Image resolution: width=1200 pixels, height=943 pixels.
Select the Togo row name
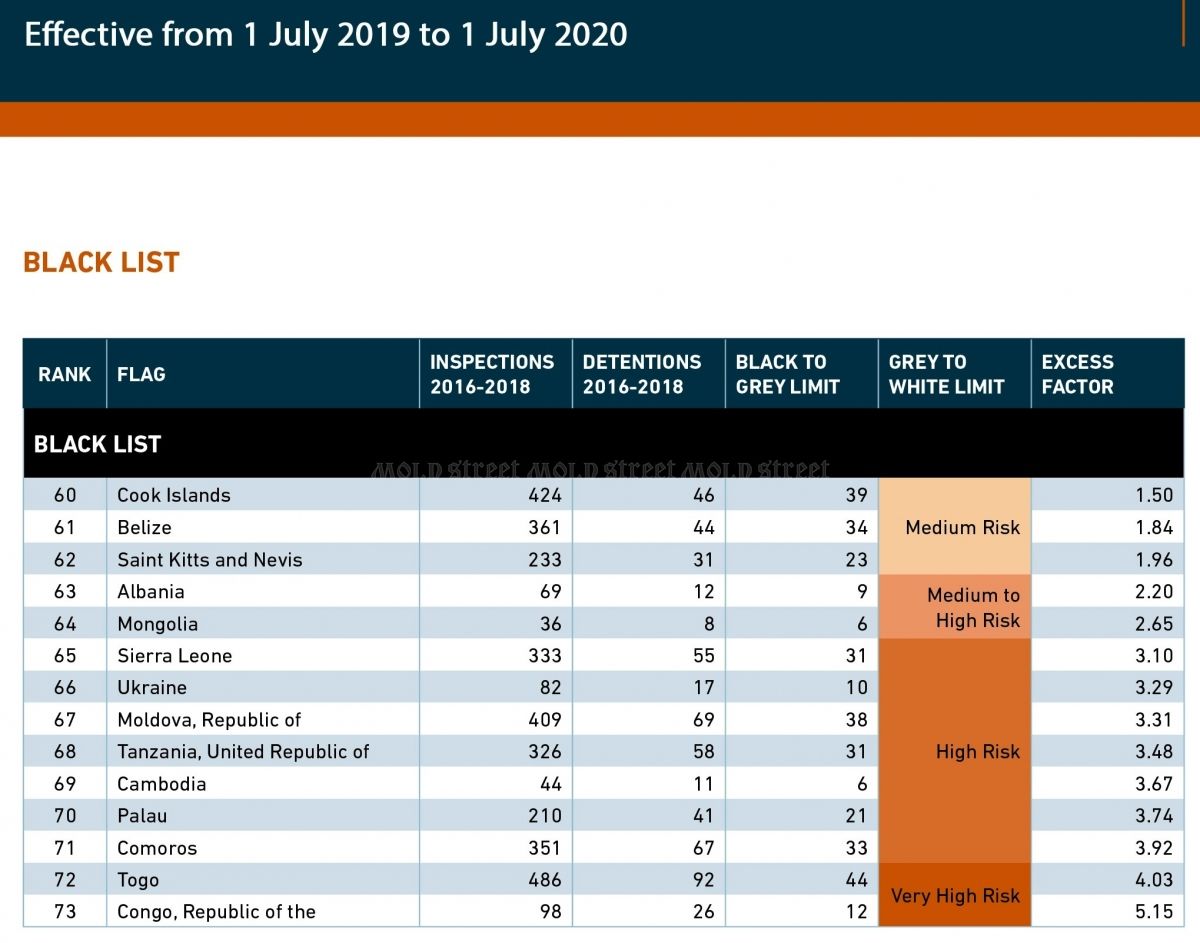(138, 880)
